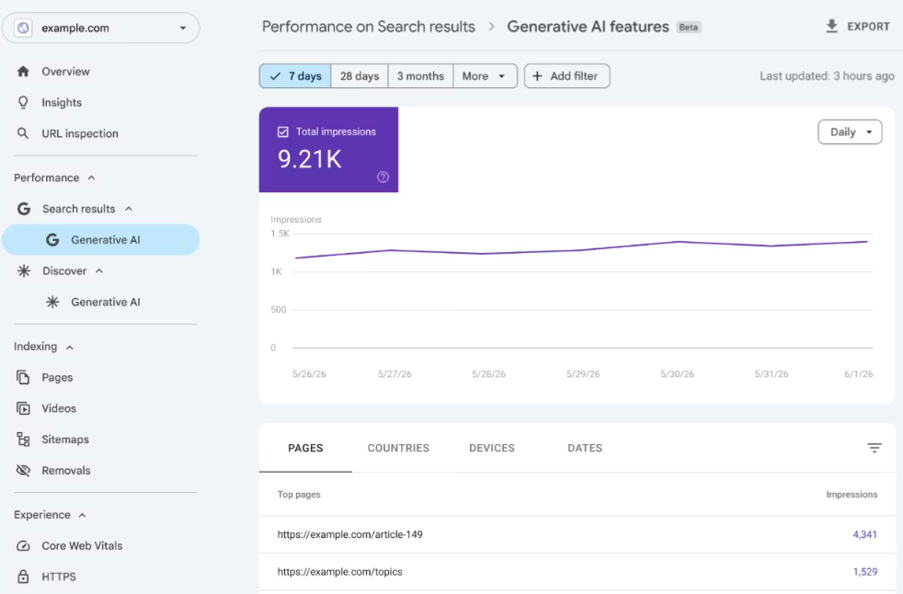Click the URL inspection magnifier icon
The height and width of the screenshot is (594, 903).
23,134
